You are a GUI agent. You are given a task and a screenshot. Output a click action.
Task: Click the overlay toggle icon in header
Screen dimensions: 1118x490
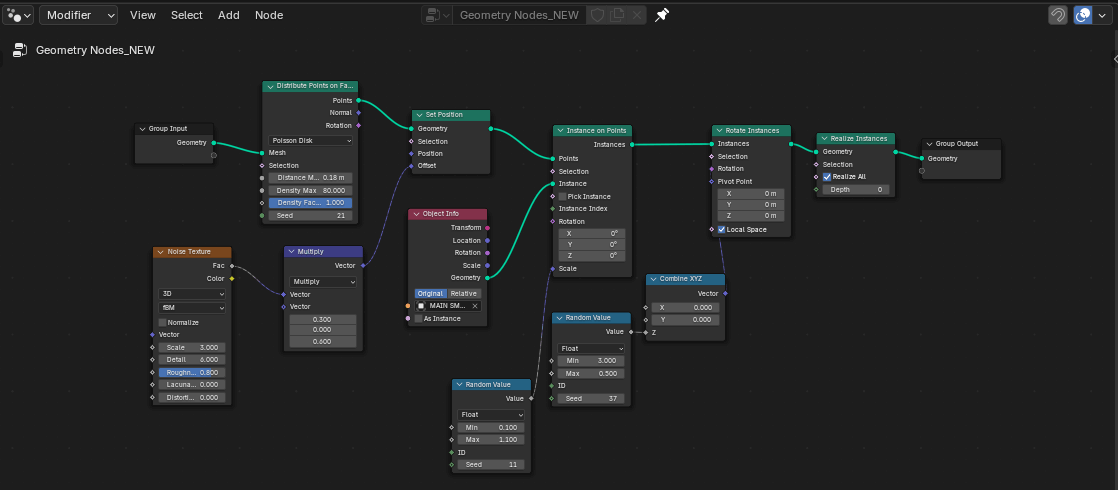click(1082, 15)
